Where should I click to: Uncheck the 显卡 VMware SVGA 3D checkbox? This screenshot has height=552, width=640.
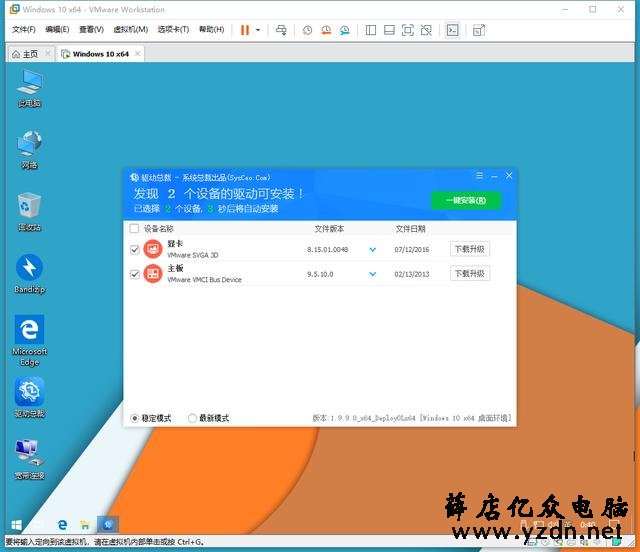point(135,249)
